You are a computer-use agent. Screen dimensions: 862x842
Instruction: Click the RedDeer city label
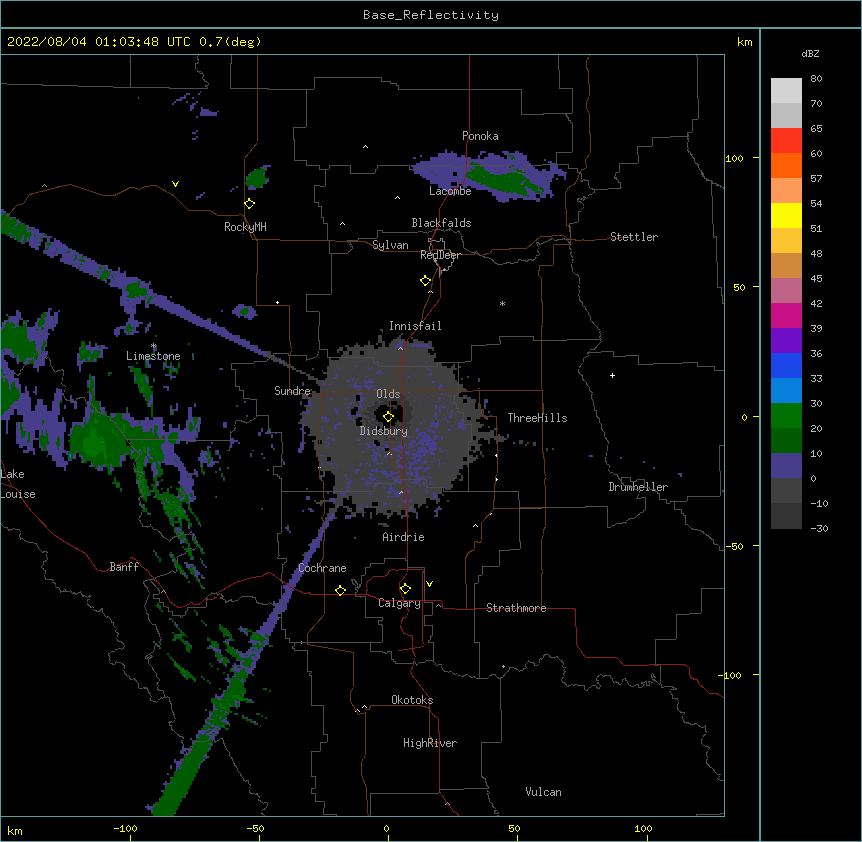(440, 255)
